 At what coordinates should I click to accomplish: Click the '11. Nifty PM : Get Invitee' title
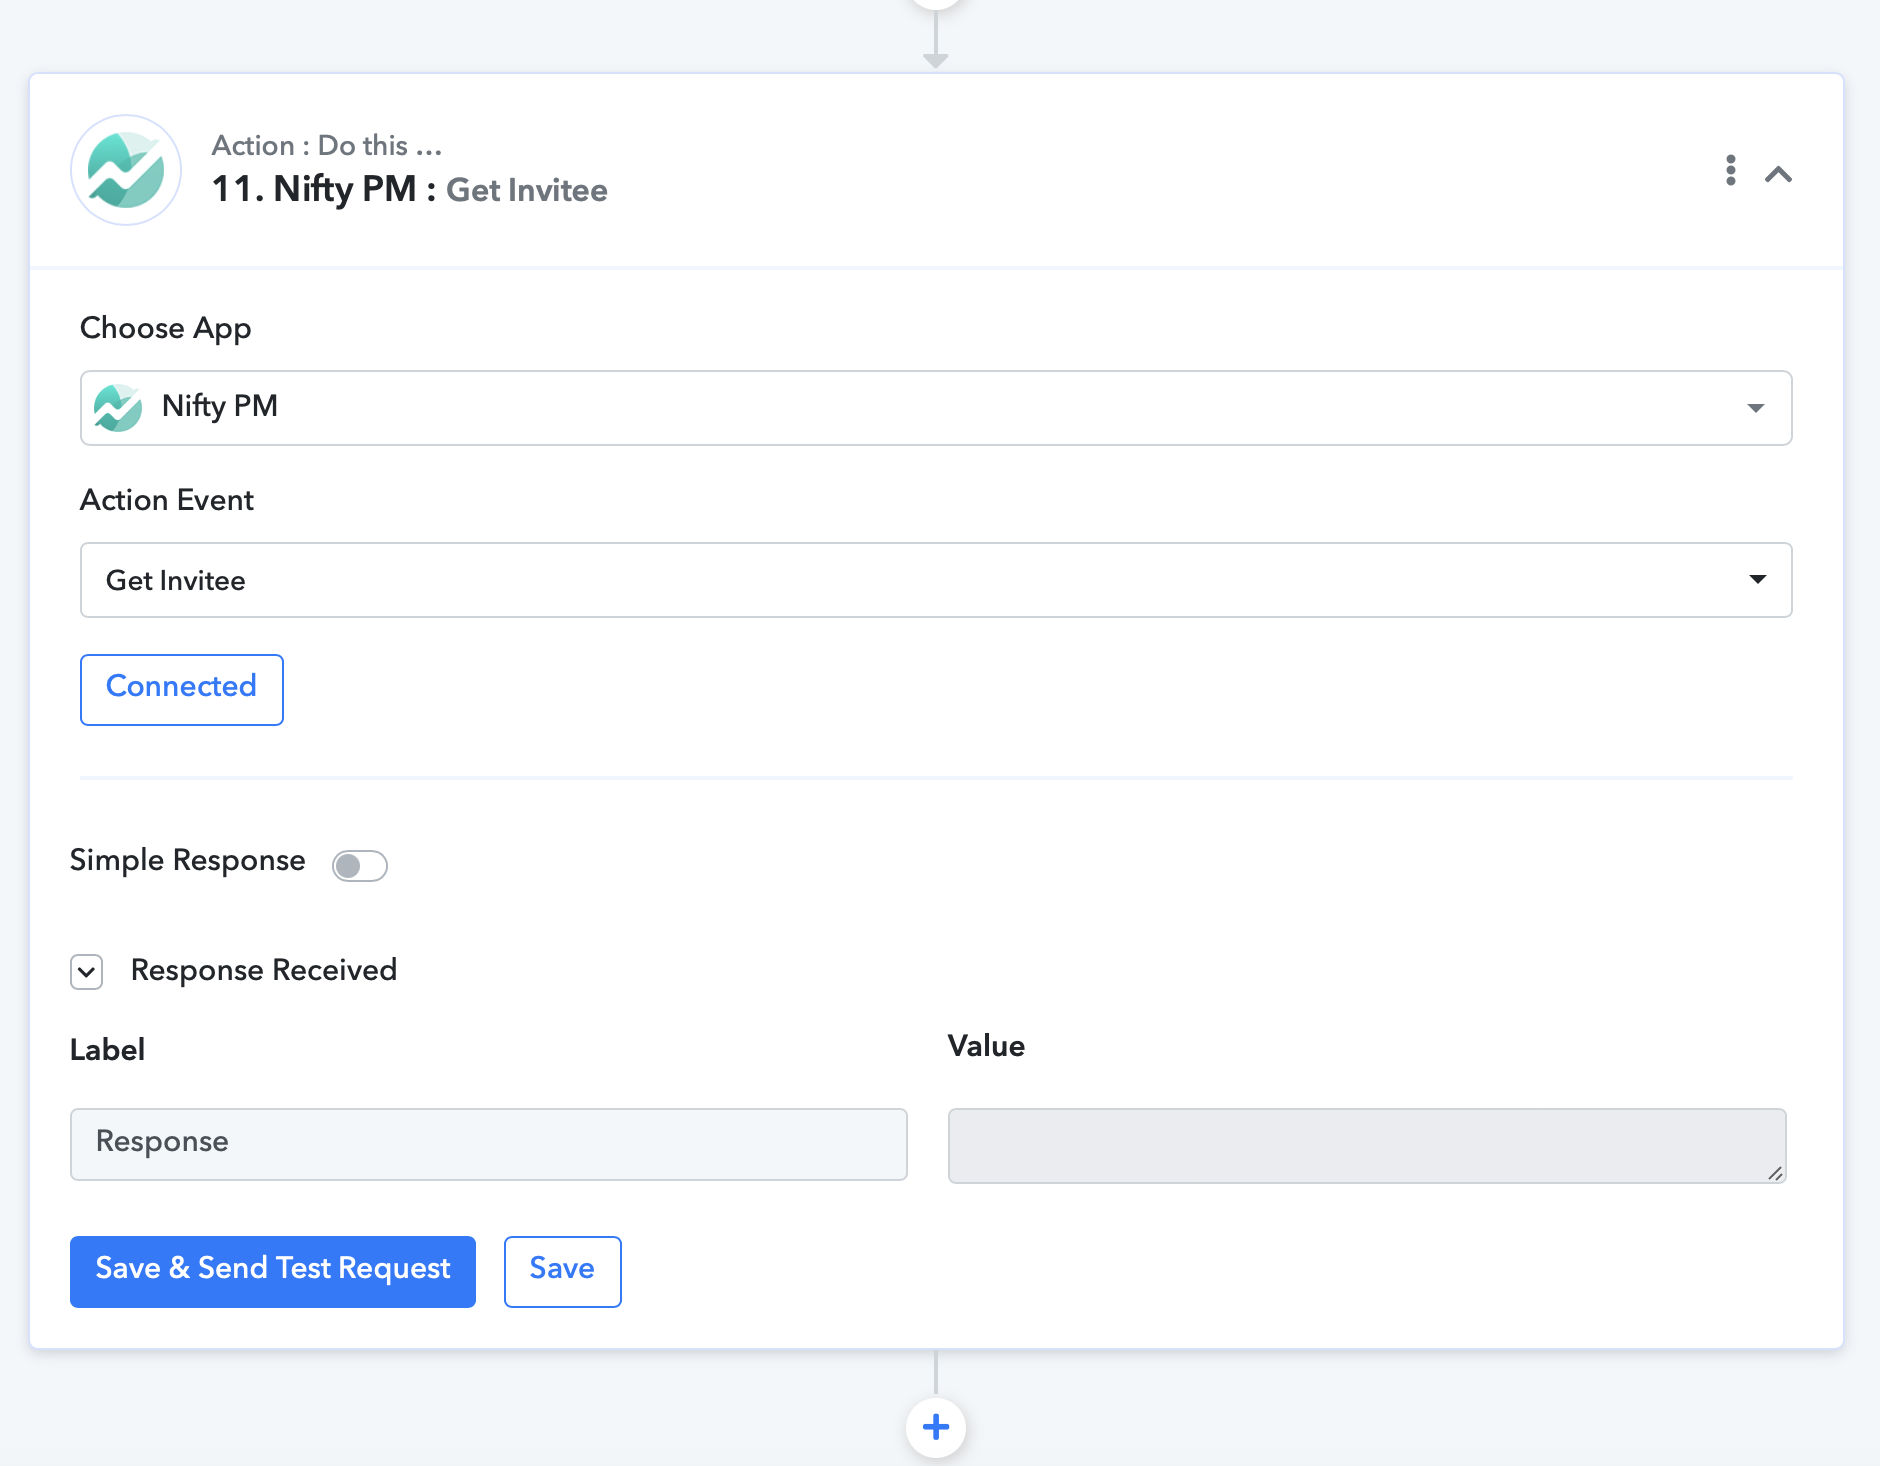pyautogui.click(x=410, y=189)
